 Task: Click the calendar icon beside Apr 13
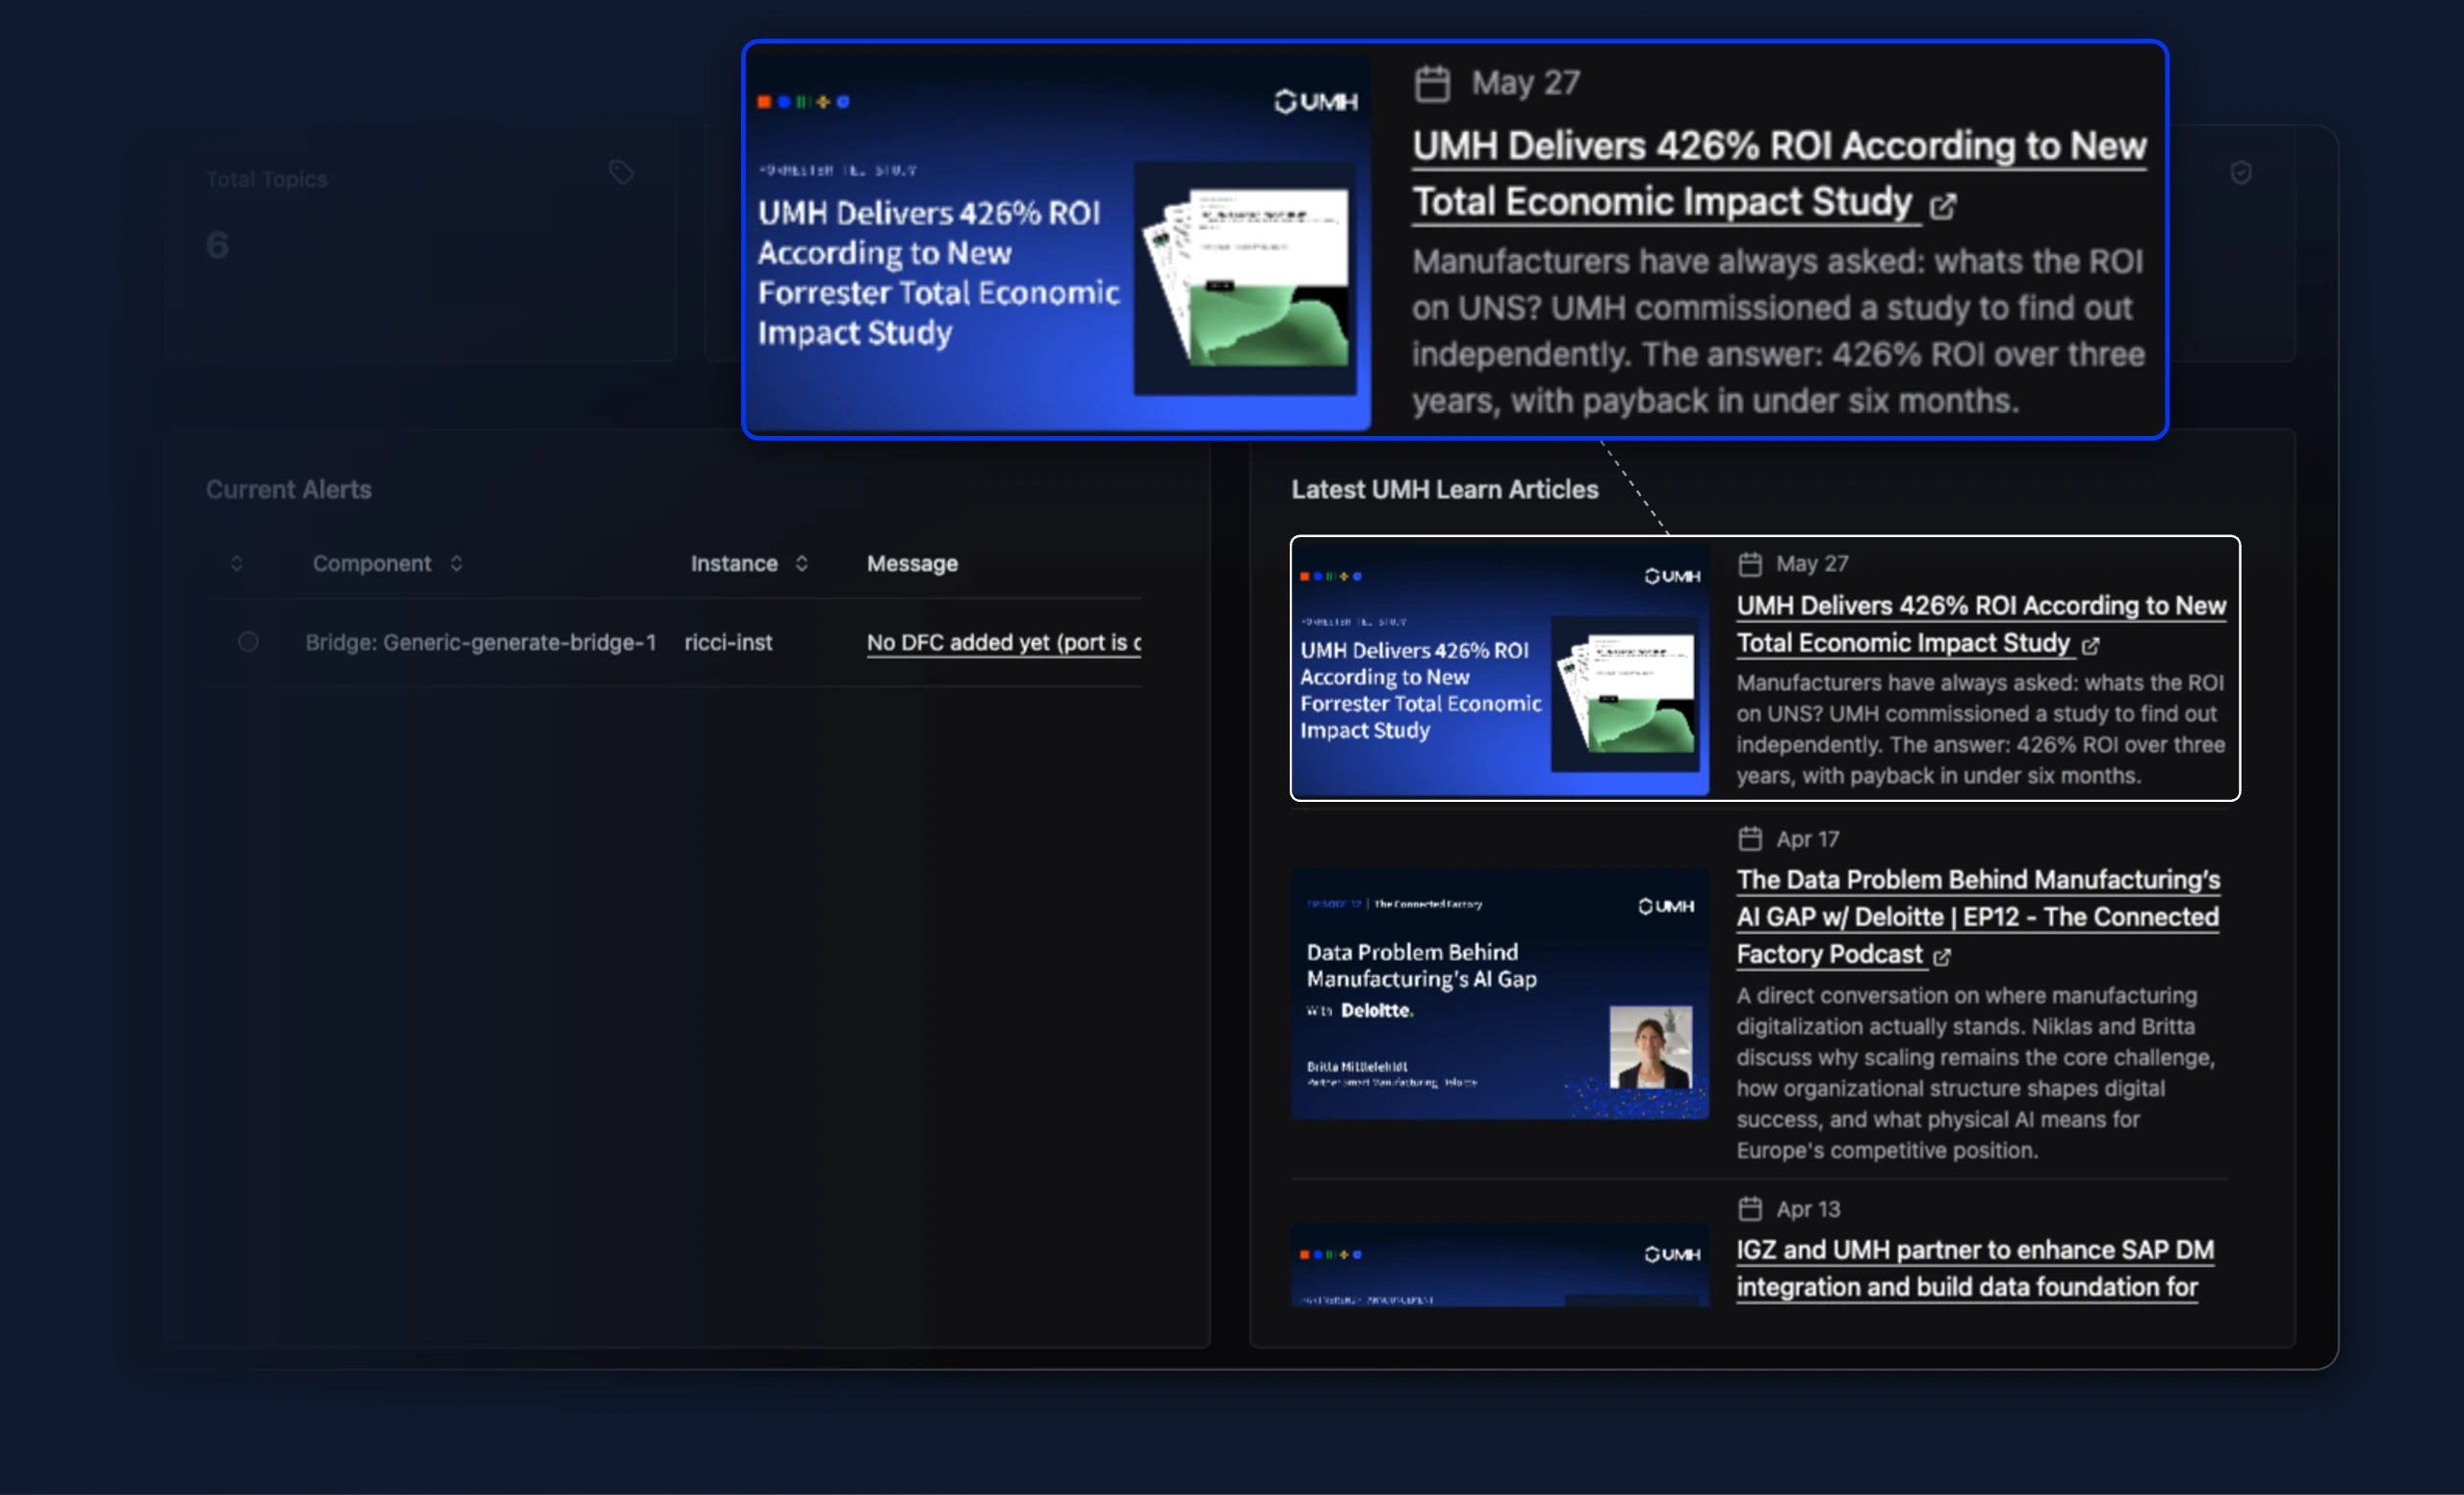[x=1750, y=1208]
